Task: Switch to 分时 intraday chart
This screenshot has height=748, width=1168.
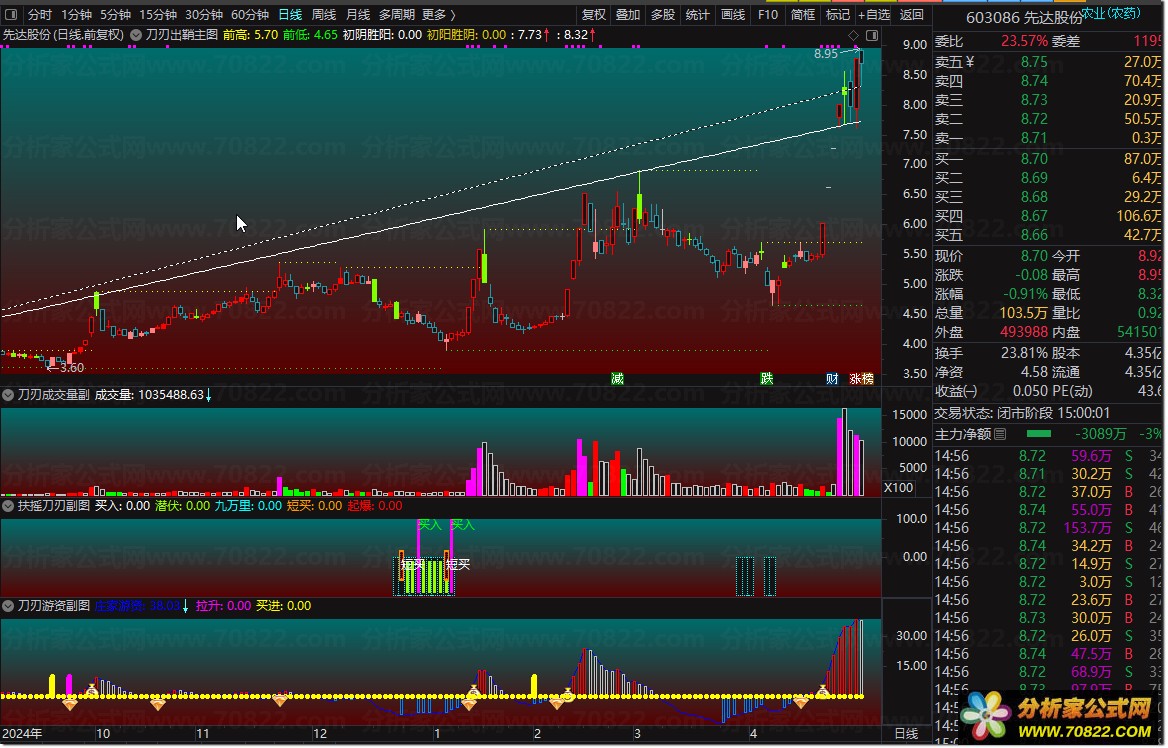Action: [39, 14]
